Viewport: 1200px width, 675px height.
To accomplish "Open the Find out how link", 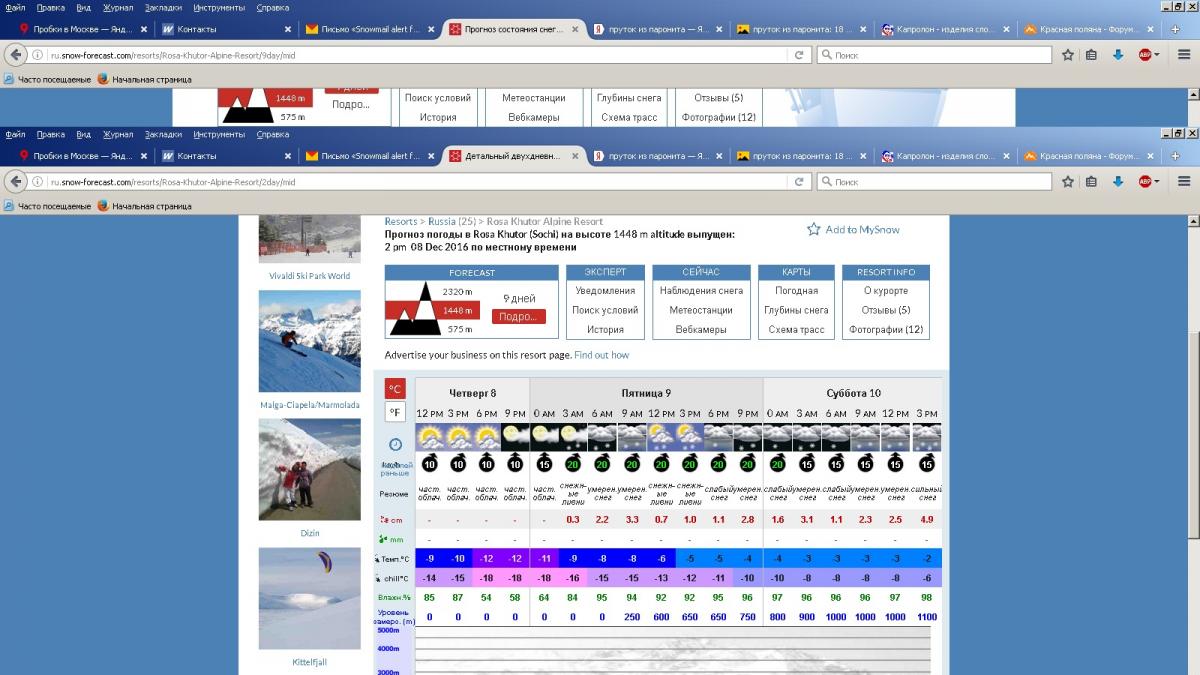I will 602,355.
